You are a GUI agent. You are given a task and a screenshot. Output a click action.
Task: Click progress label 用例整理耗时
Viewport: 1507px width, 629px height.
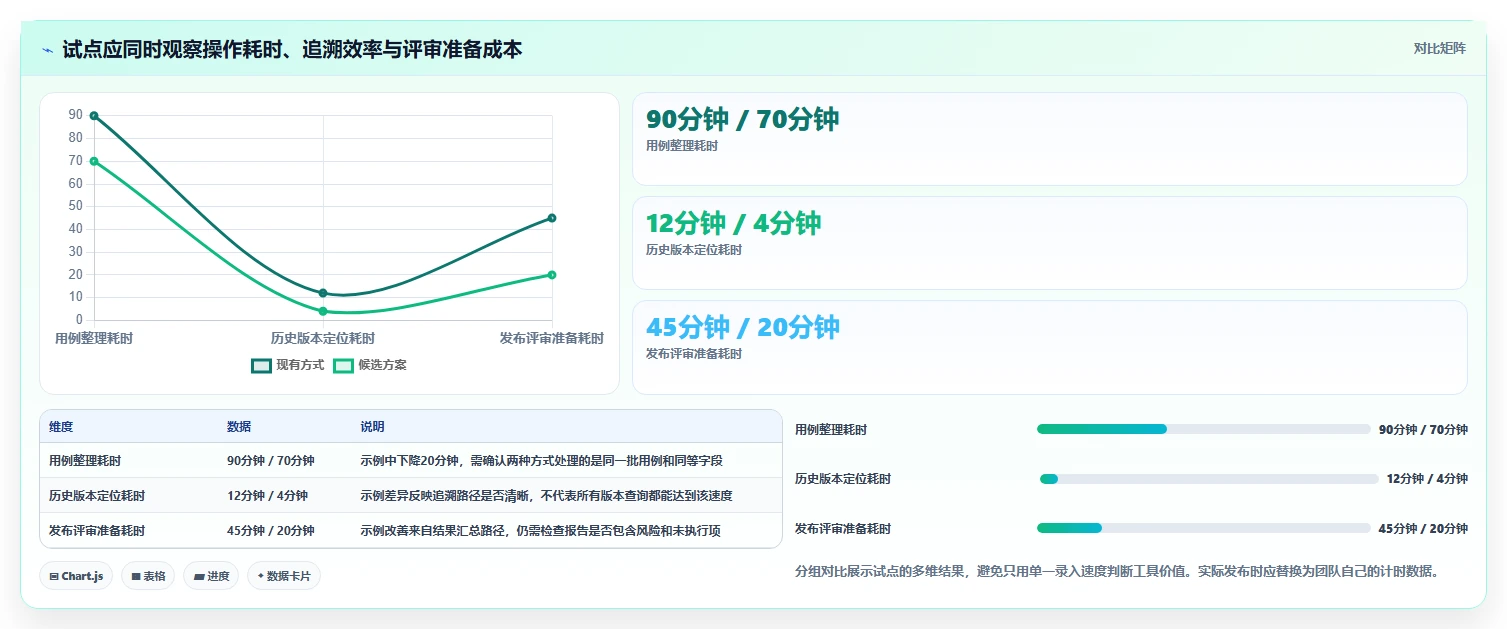831,430
